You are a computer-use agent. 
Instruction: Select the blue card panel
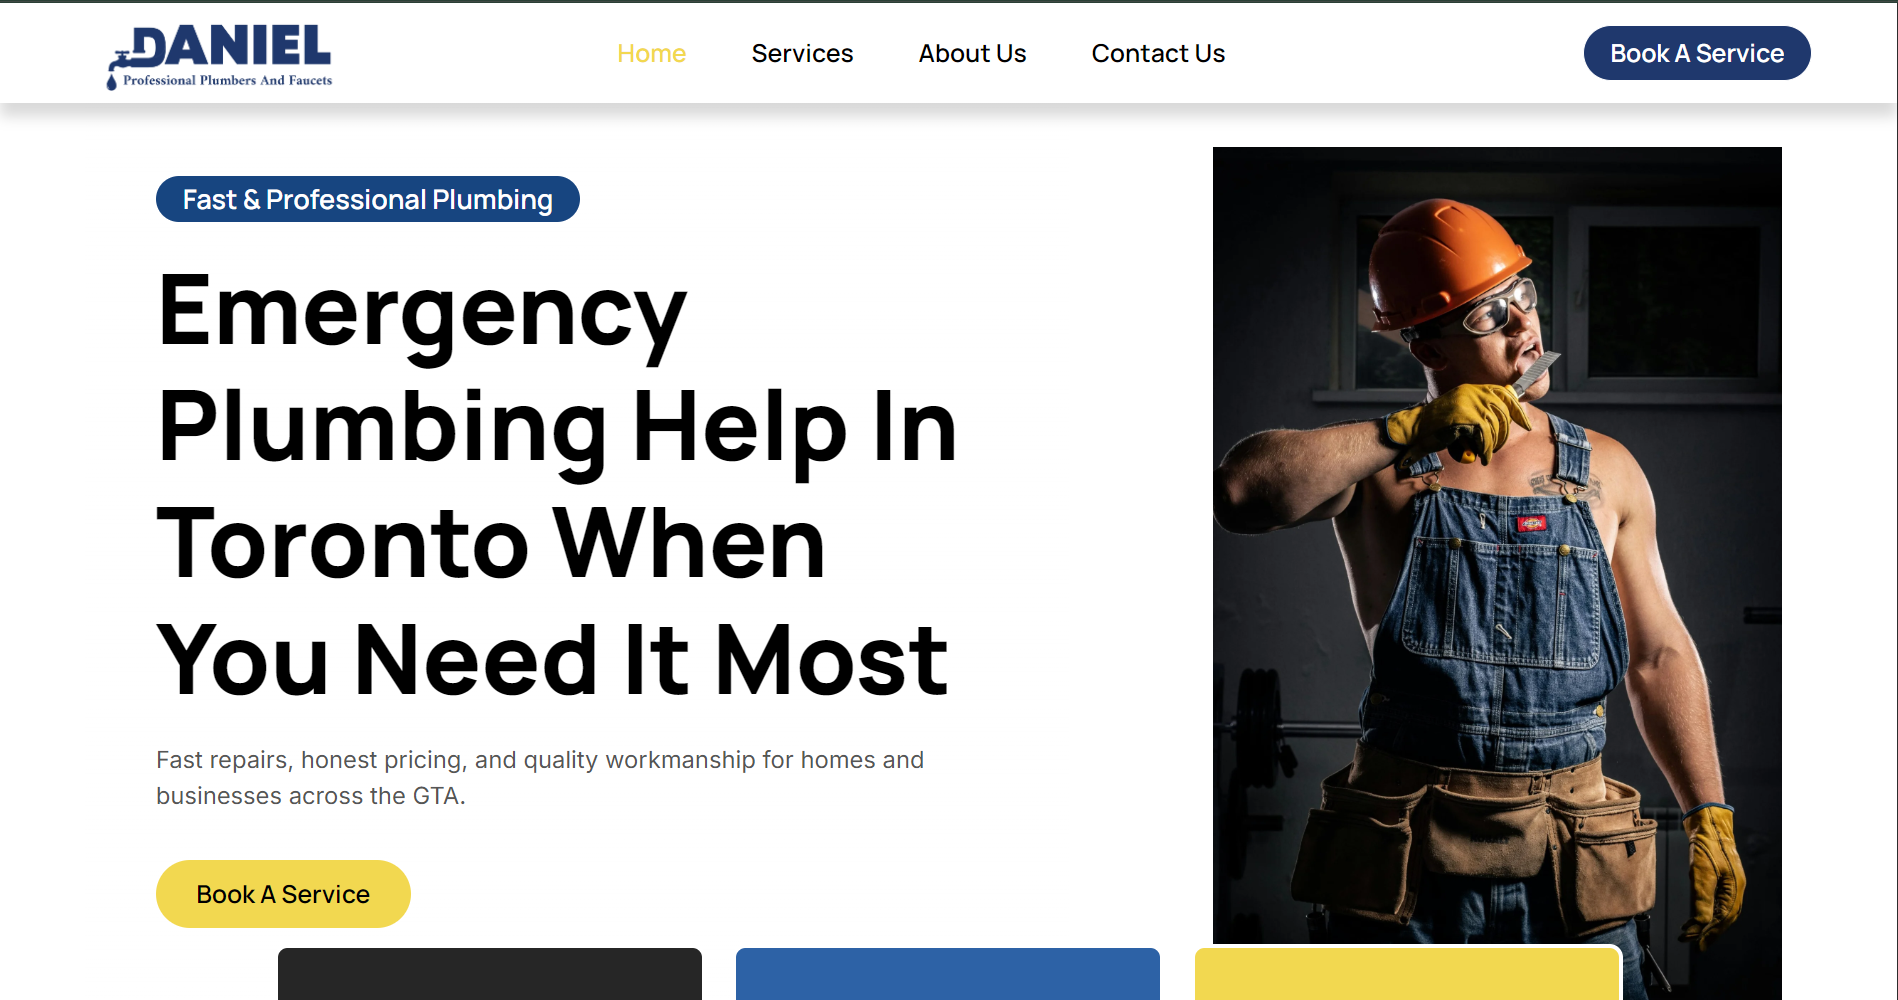(x=948, y=974)
